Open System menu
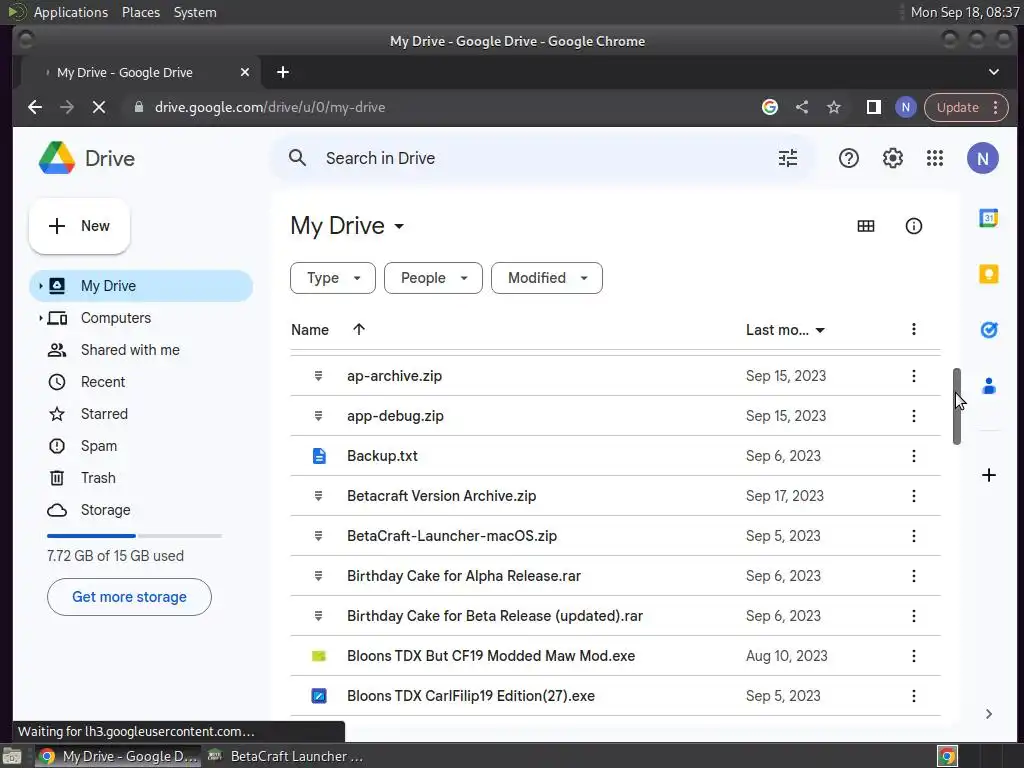The image size is (1024, 768). point(195,12)
